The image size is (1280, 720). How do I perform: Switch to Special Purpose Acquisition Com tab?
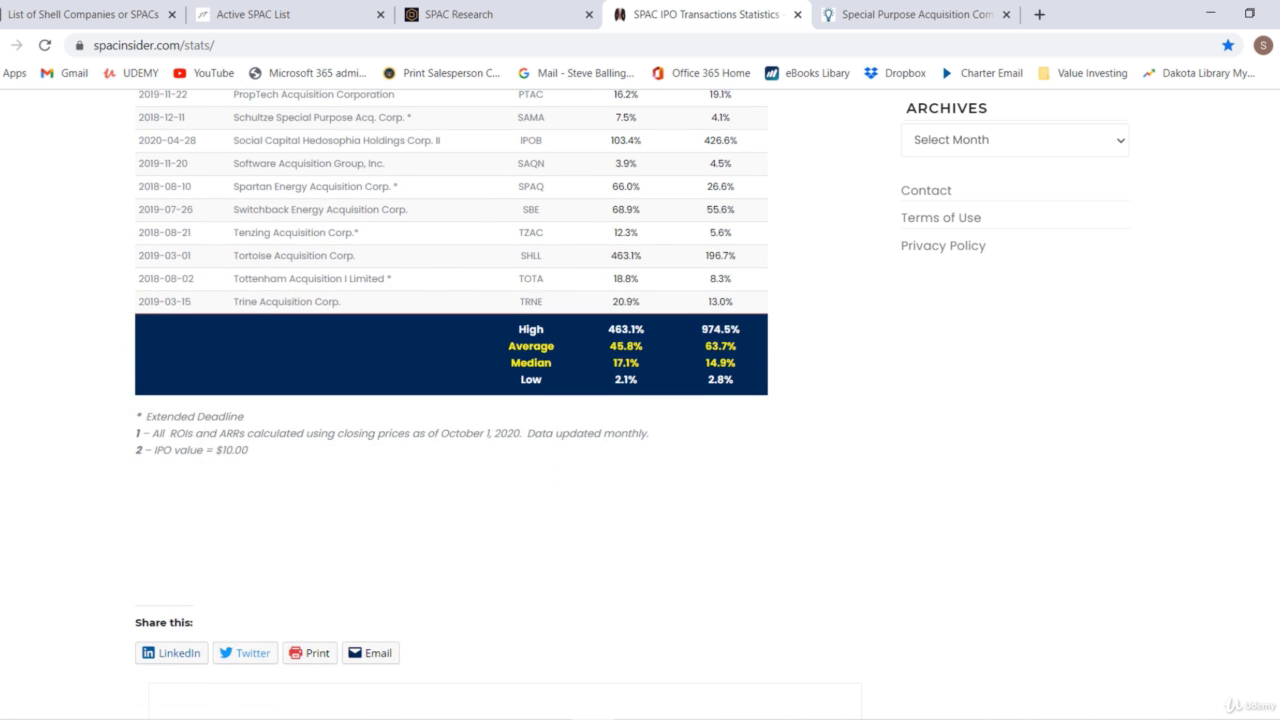click(915, 15)
